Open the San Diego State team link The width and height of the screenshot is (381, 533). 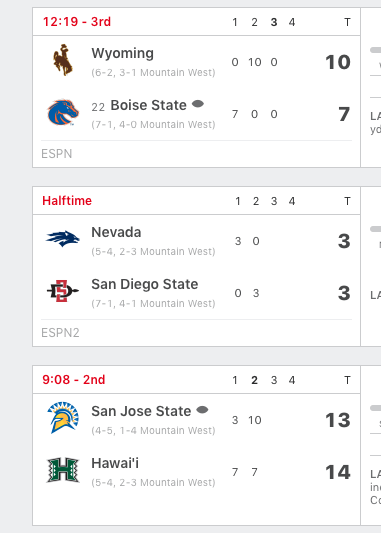tap(145, 285)
